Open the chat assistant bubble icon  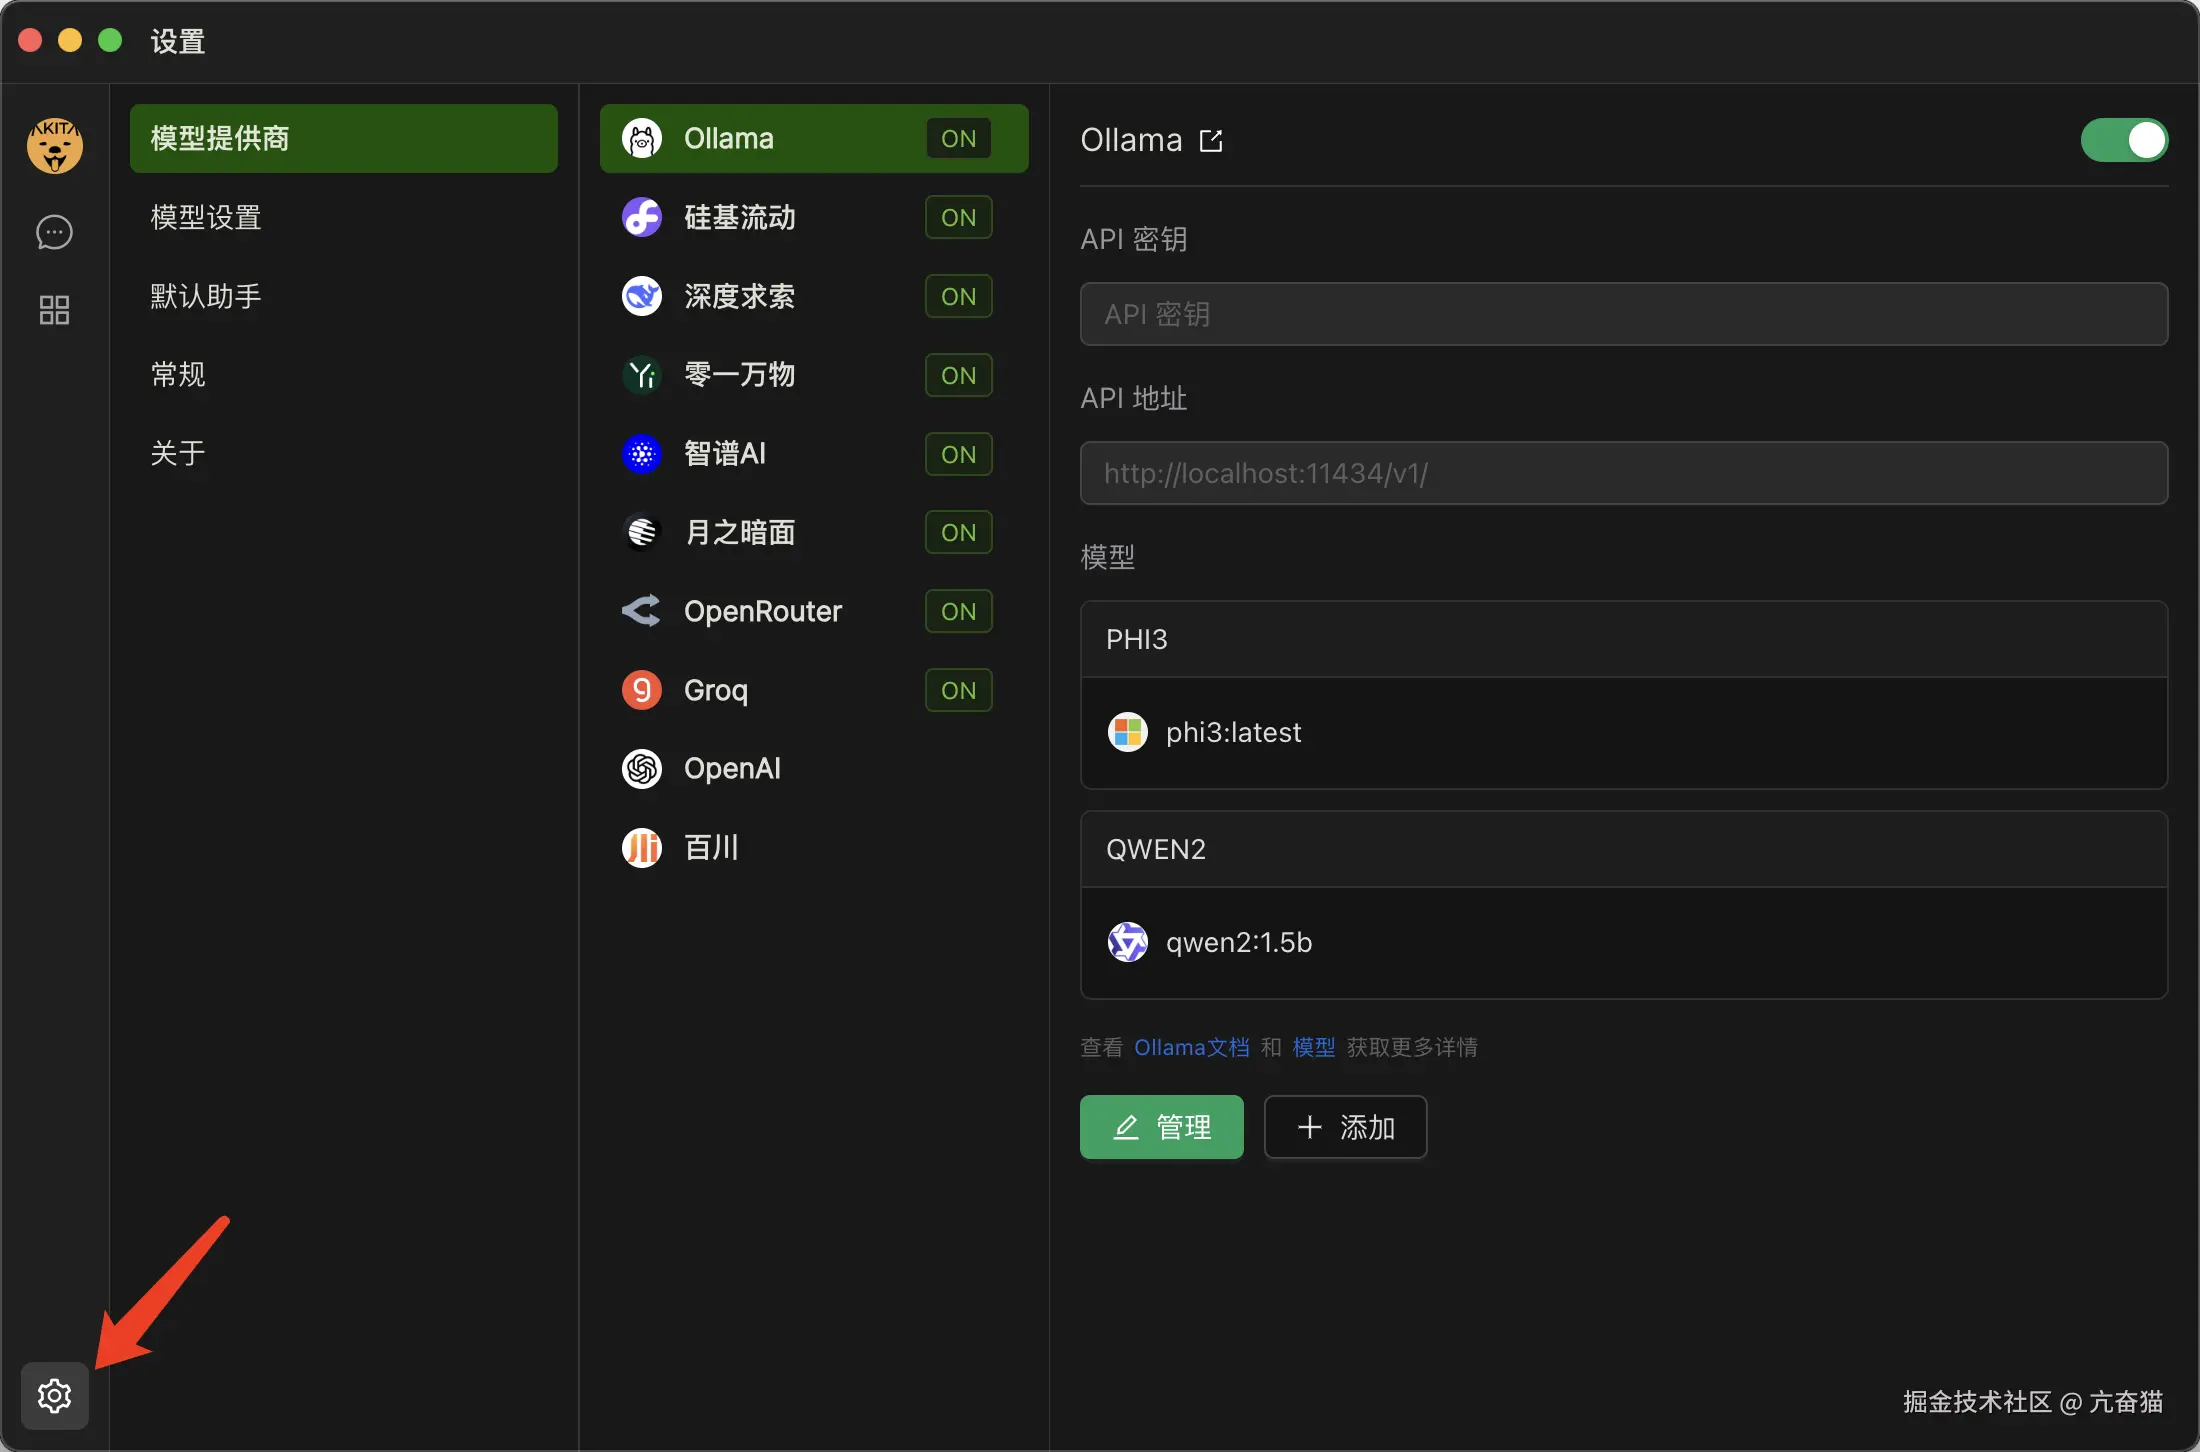coord(54,232)
